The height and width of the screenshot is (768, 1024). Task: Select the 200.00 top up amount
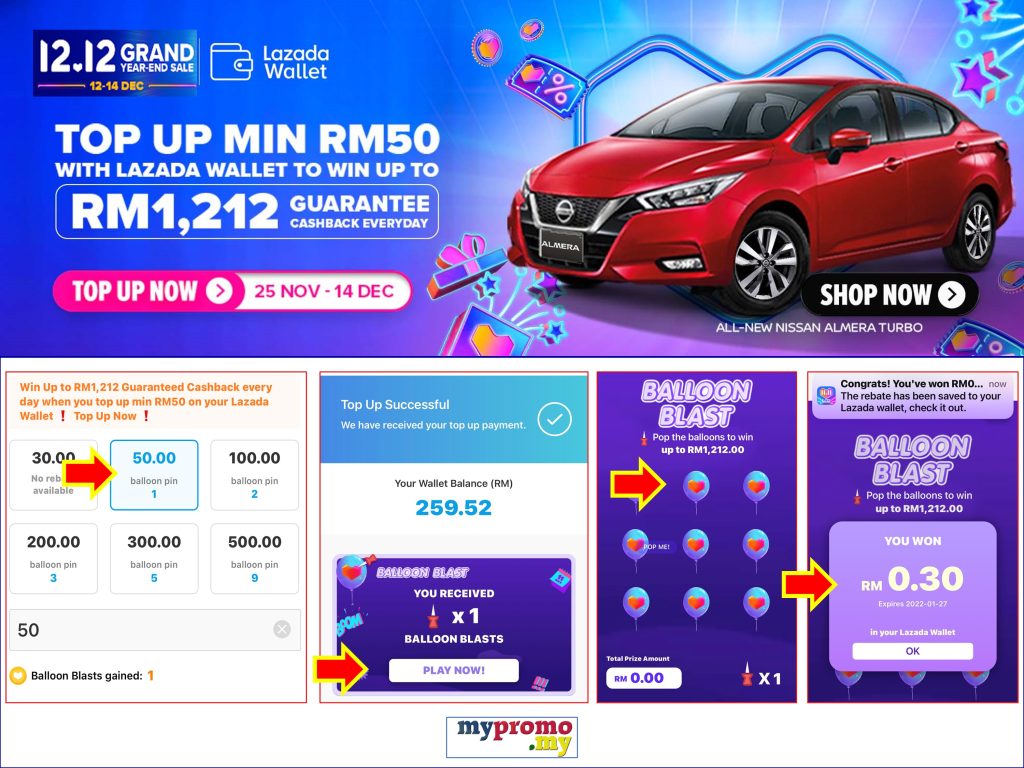(54, 558)
